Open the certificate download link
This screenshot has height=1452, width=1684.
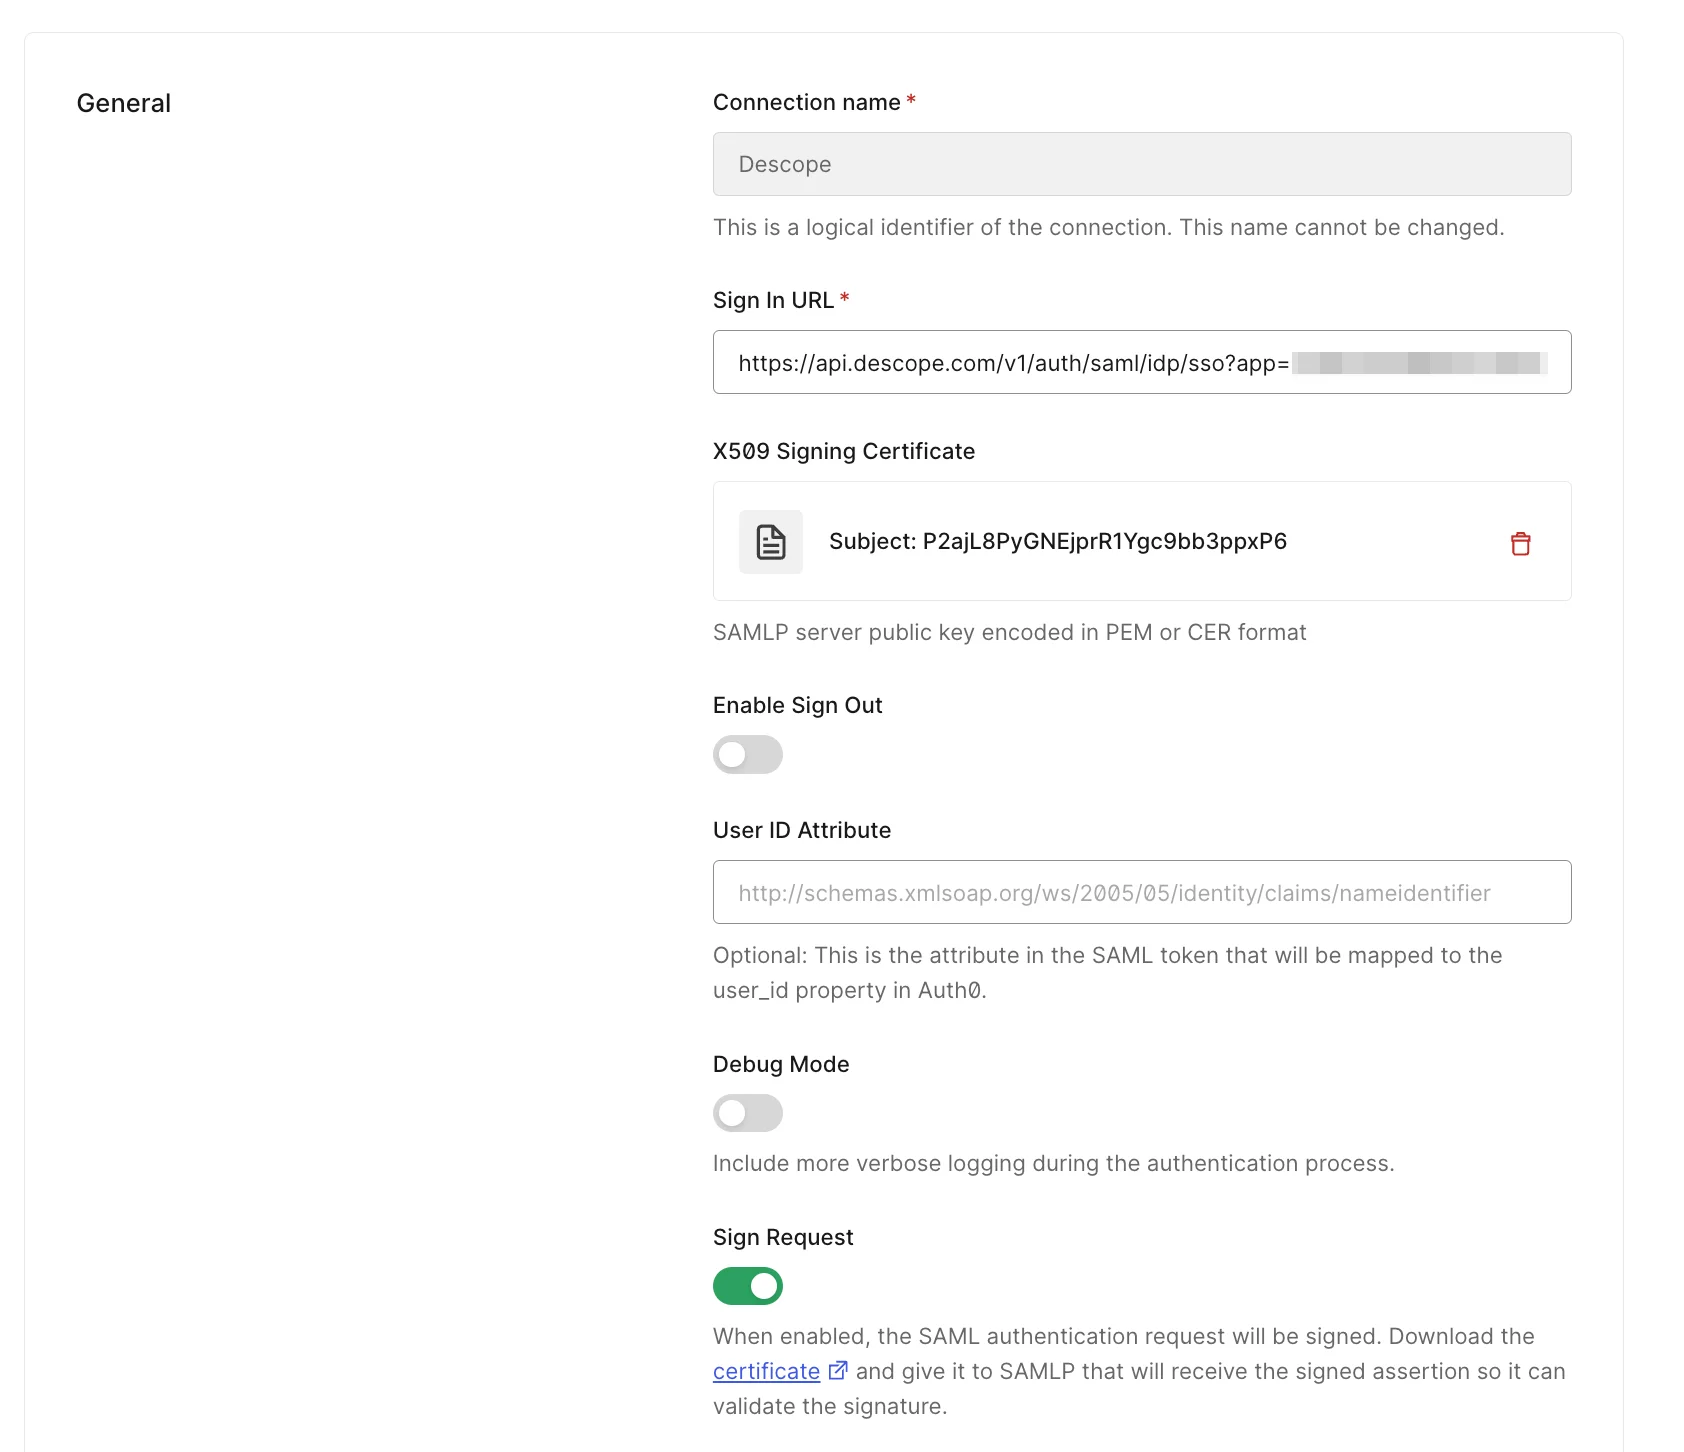(764, 1370)
